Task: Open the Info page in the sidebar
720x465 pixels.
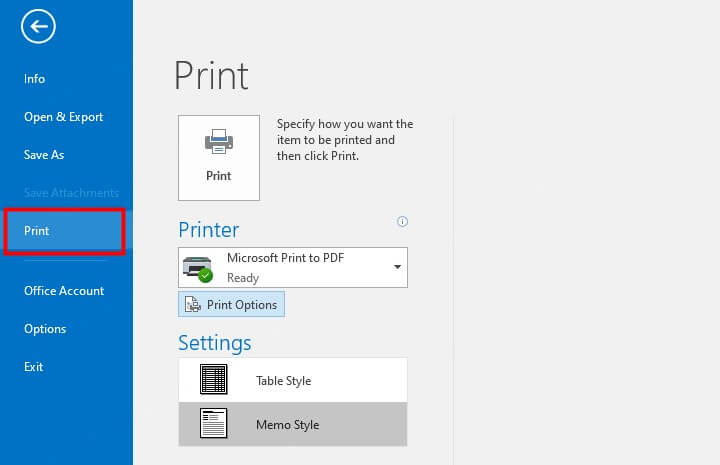Action: [35, 79]
